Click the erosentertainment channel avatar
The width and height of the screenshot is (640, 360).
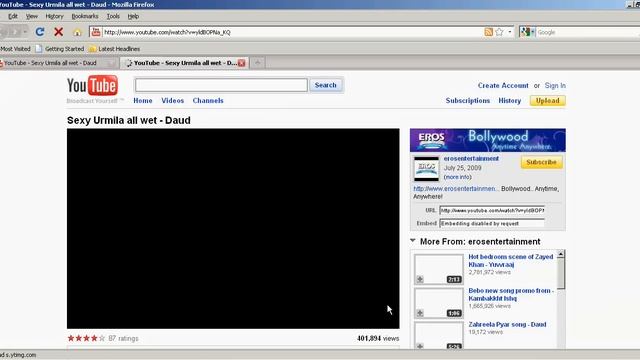[x=426, y=168]
